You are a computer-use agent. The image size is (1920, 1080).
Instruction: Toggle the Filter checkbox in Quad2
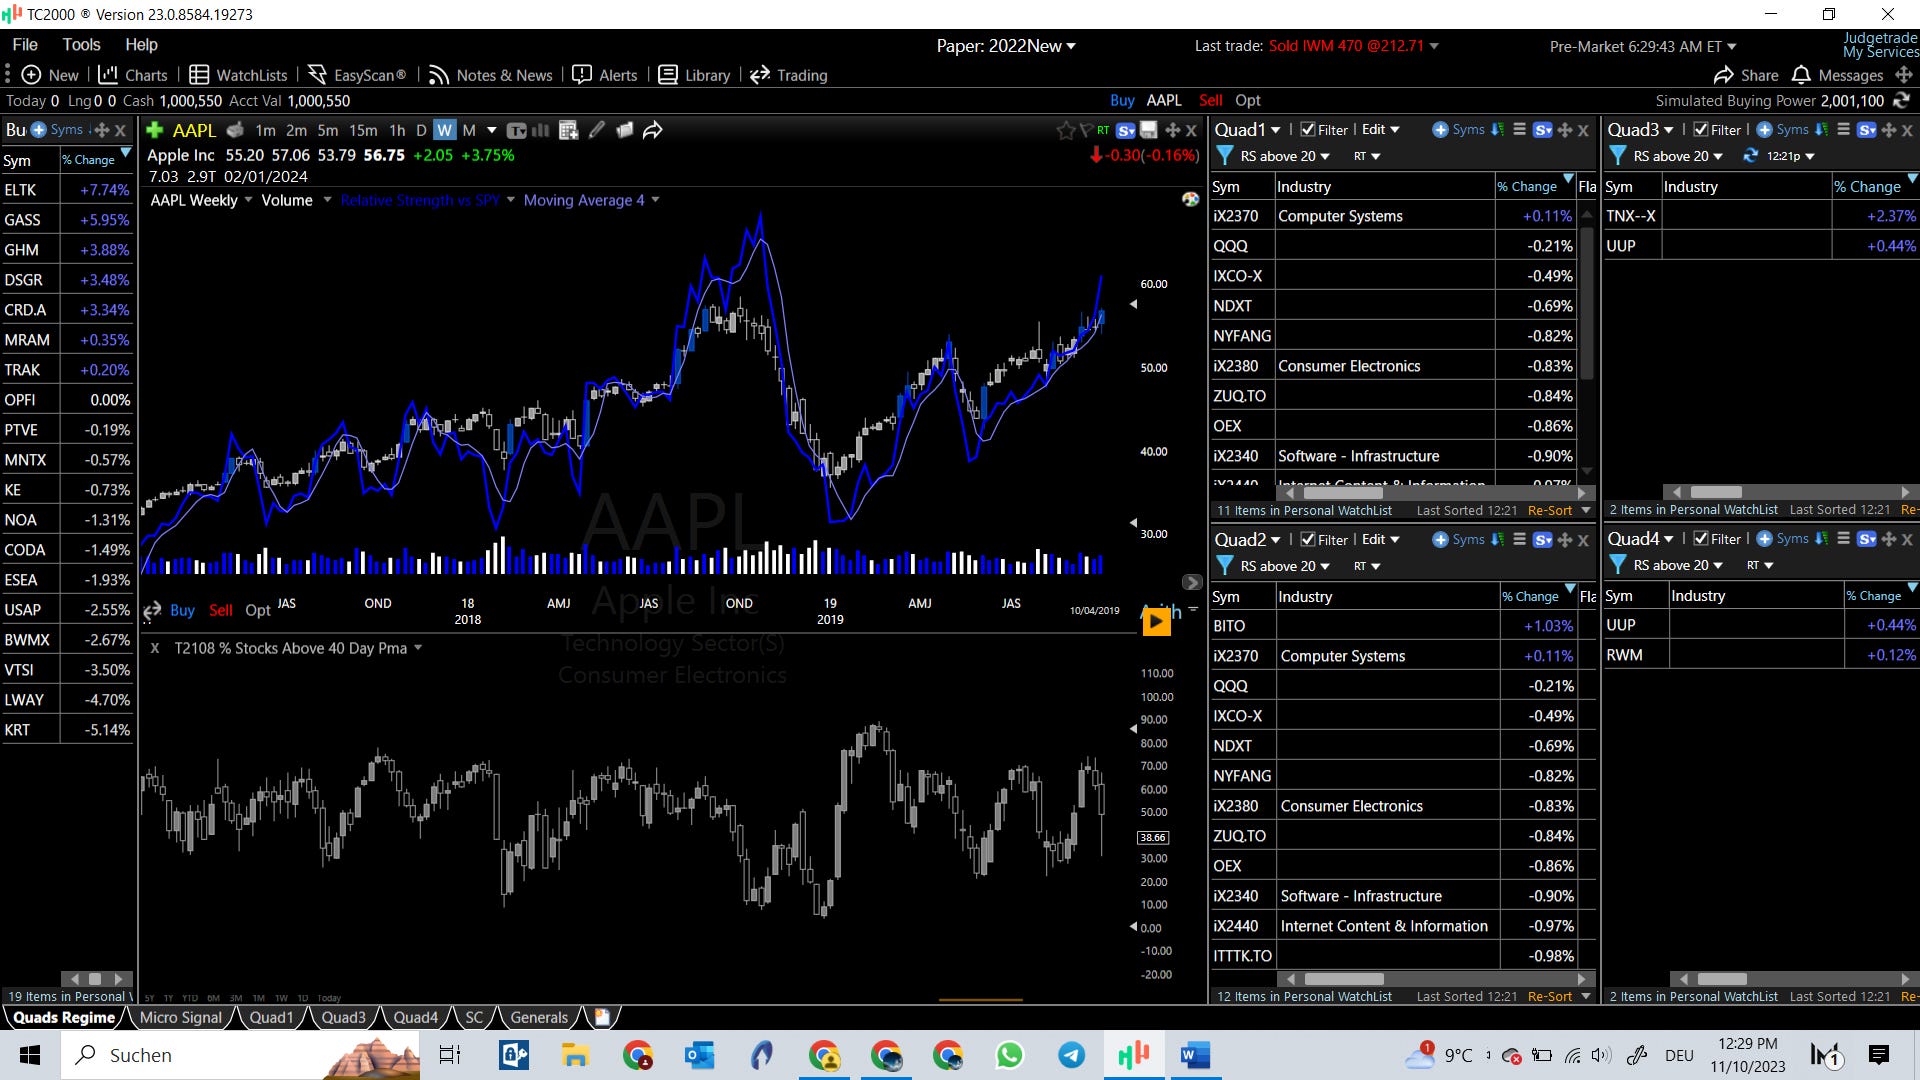[1308, 540]
